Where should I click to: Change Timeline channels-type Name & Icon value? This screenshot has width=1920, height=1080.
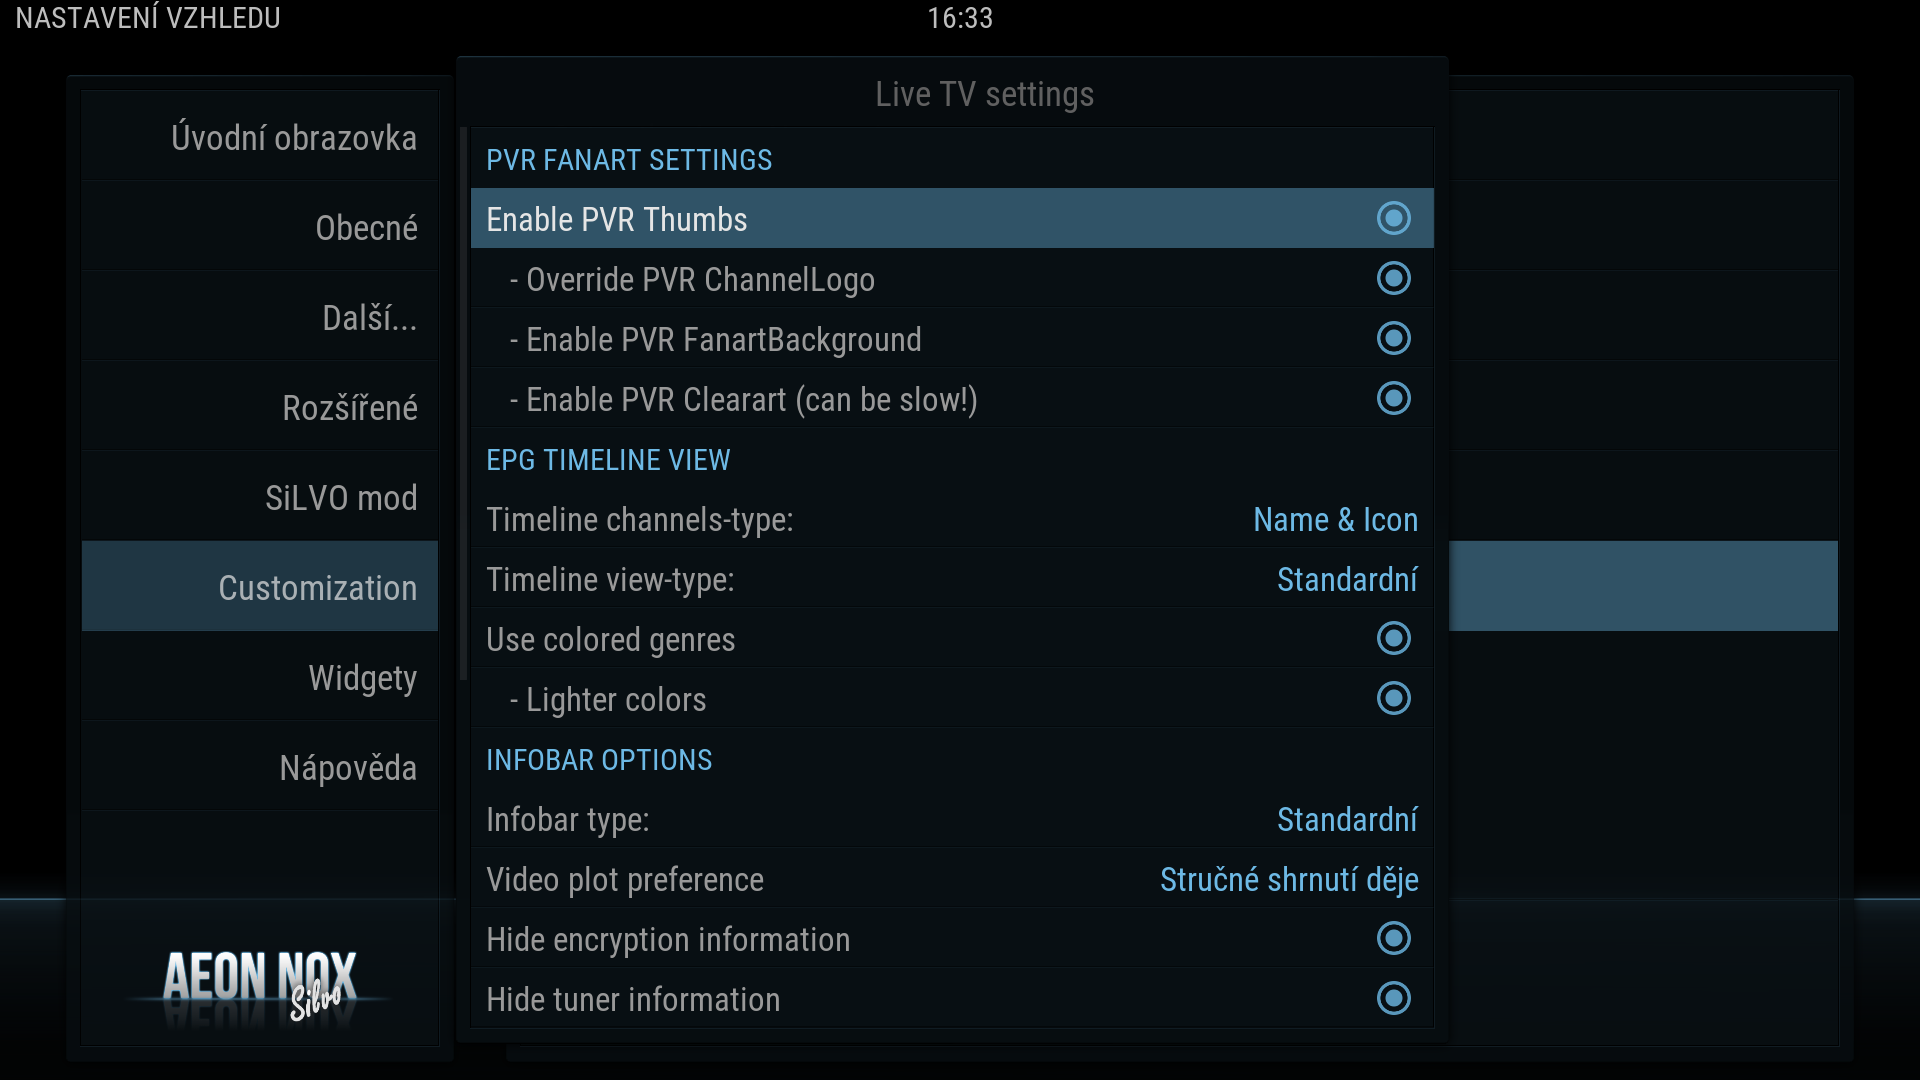1335,520
